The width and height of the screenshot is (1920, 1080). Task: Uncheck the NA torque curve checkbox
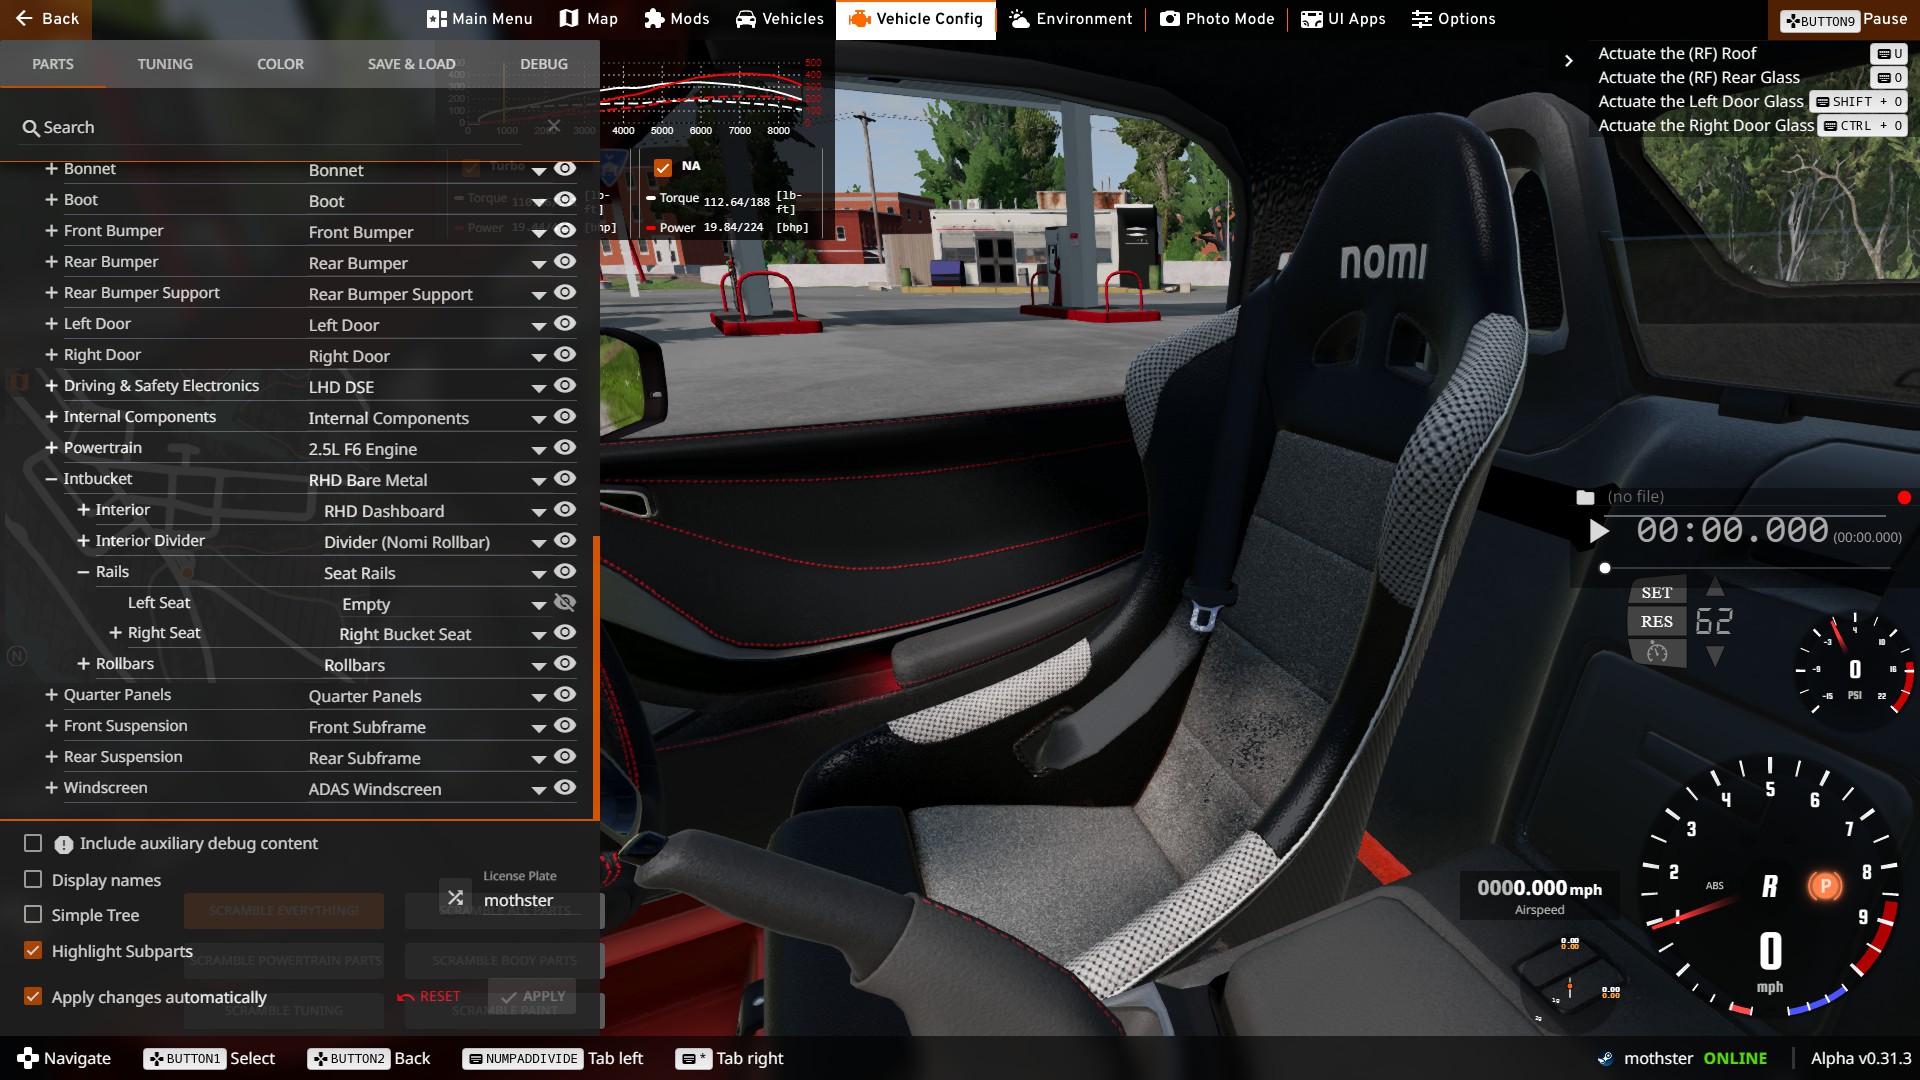(x=663, y=167)
